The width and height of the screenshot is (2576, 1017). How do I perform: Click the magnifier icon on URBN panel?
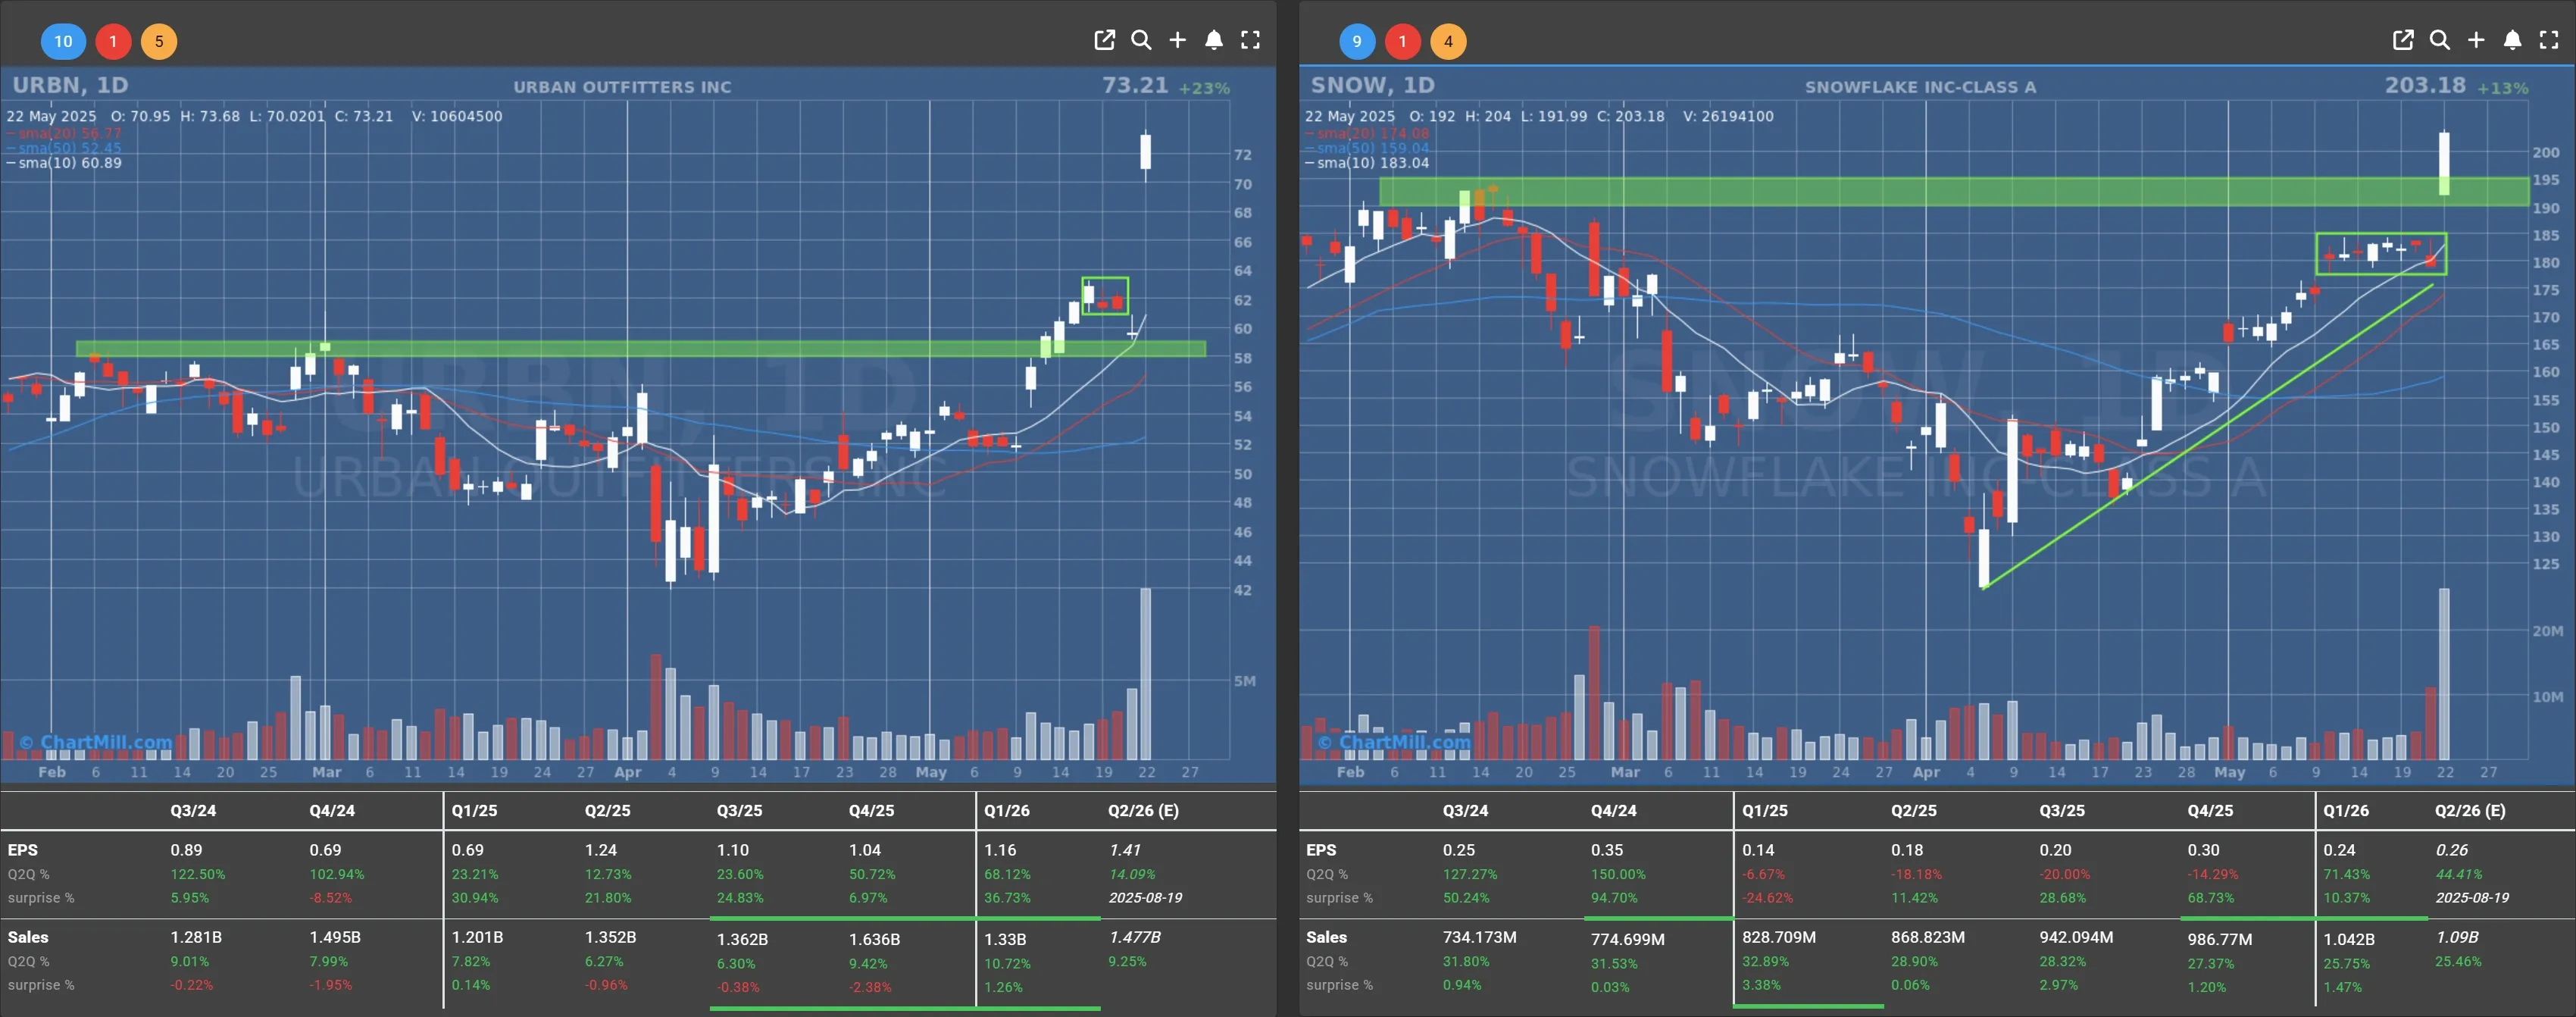(1141, 40)
